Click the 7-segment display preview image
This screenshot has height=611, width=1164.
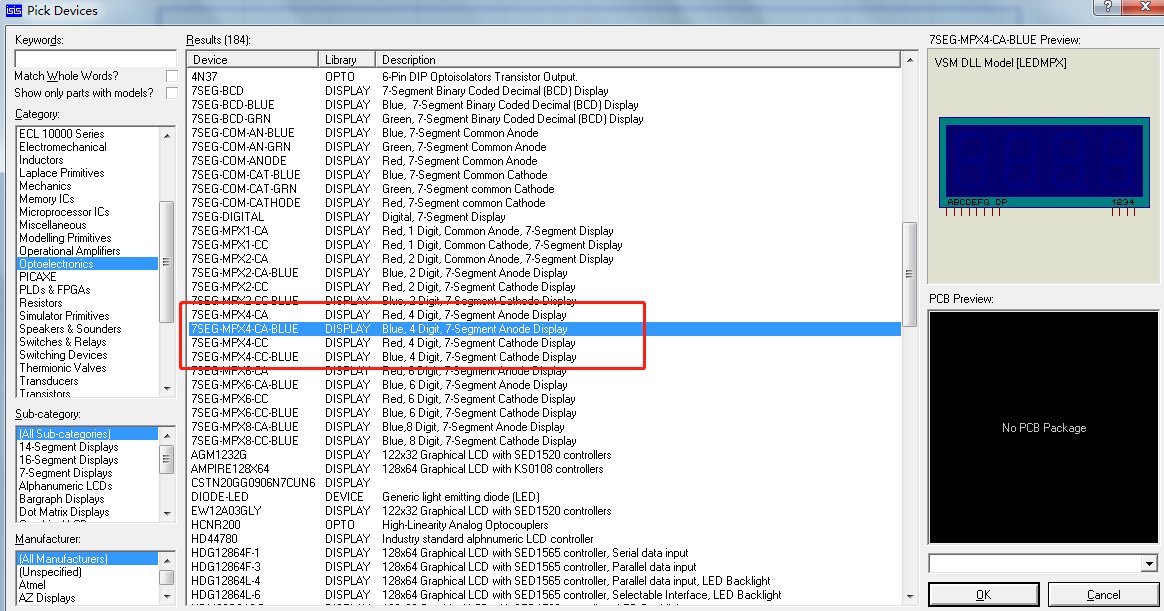(1040, 165)
